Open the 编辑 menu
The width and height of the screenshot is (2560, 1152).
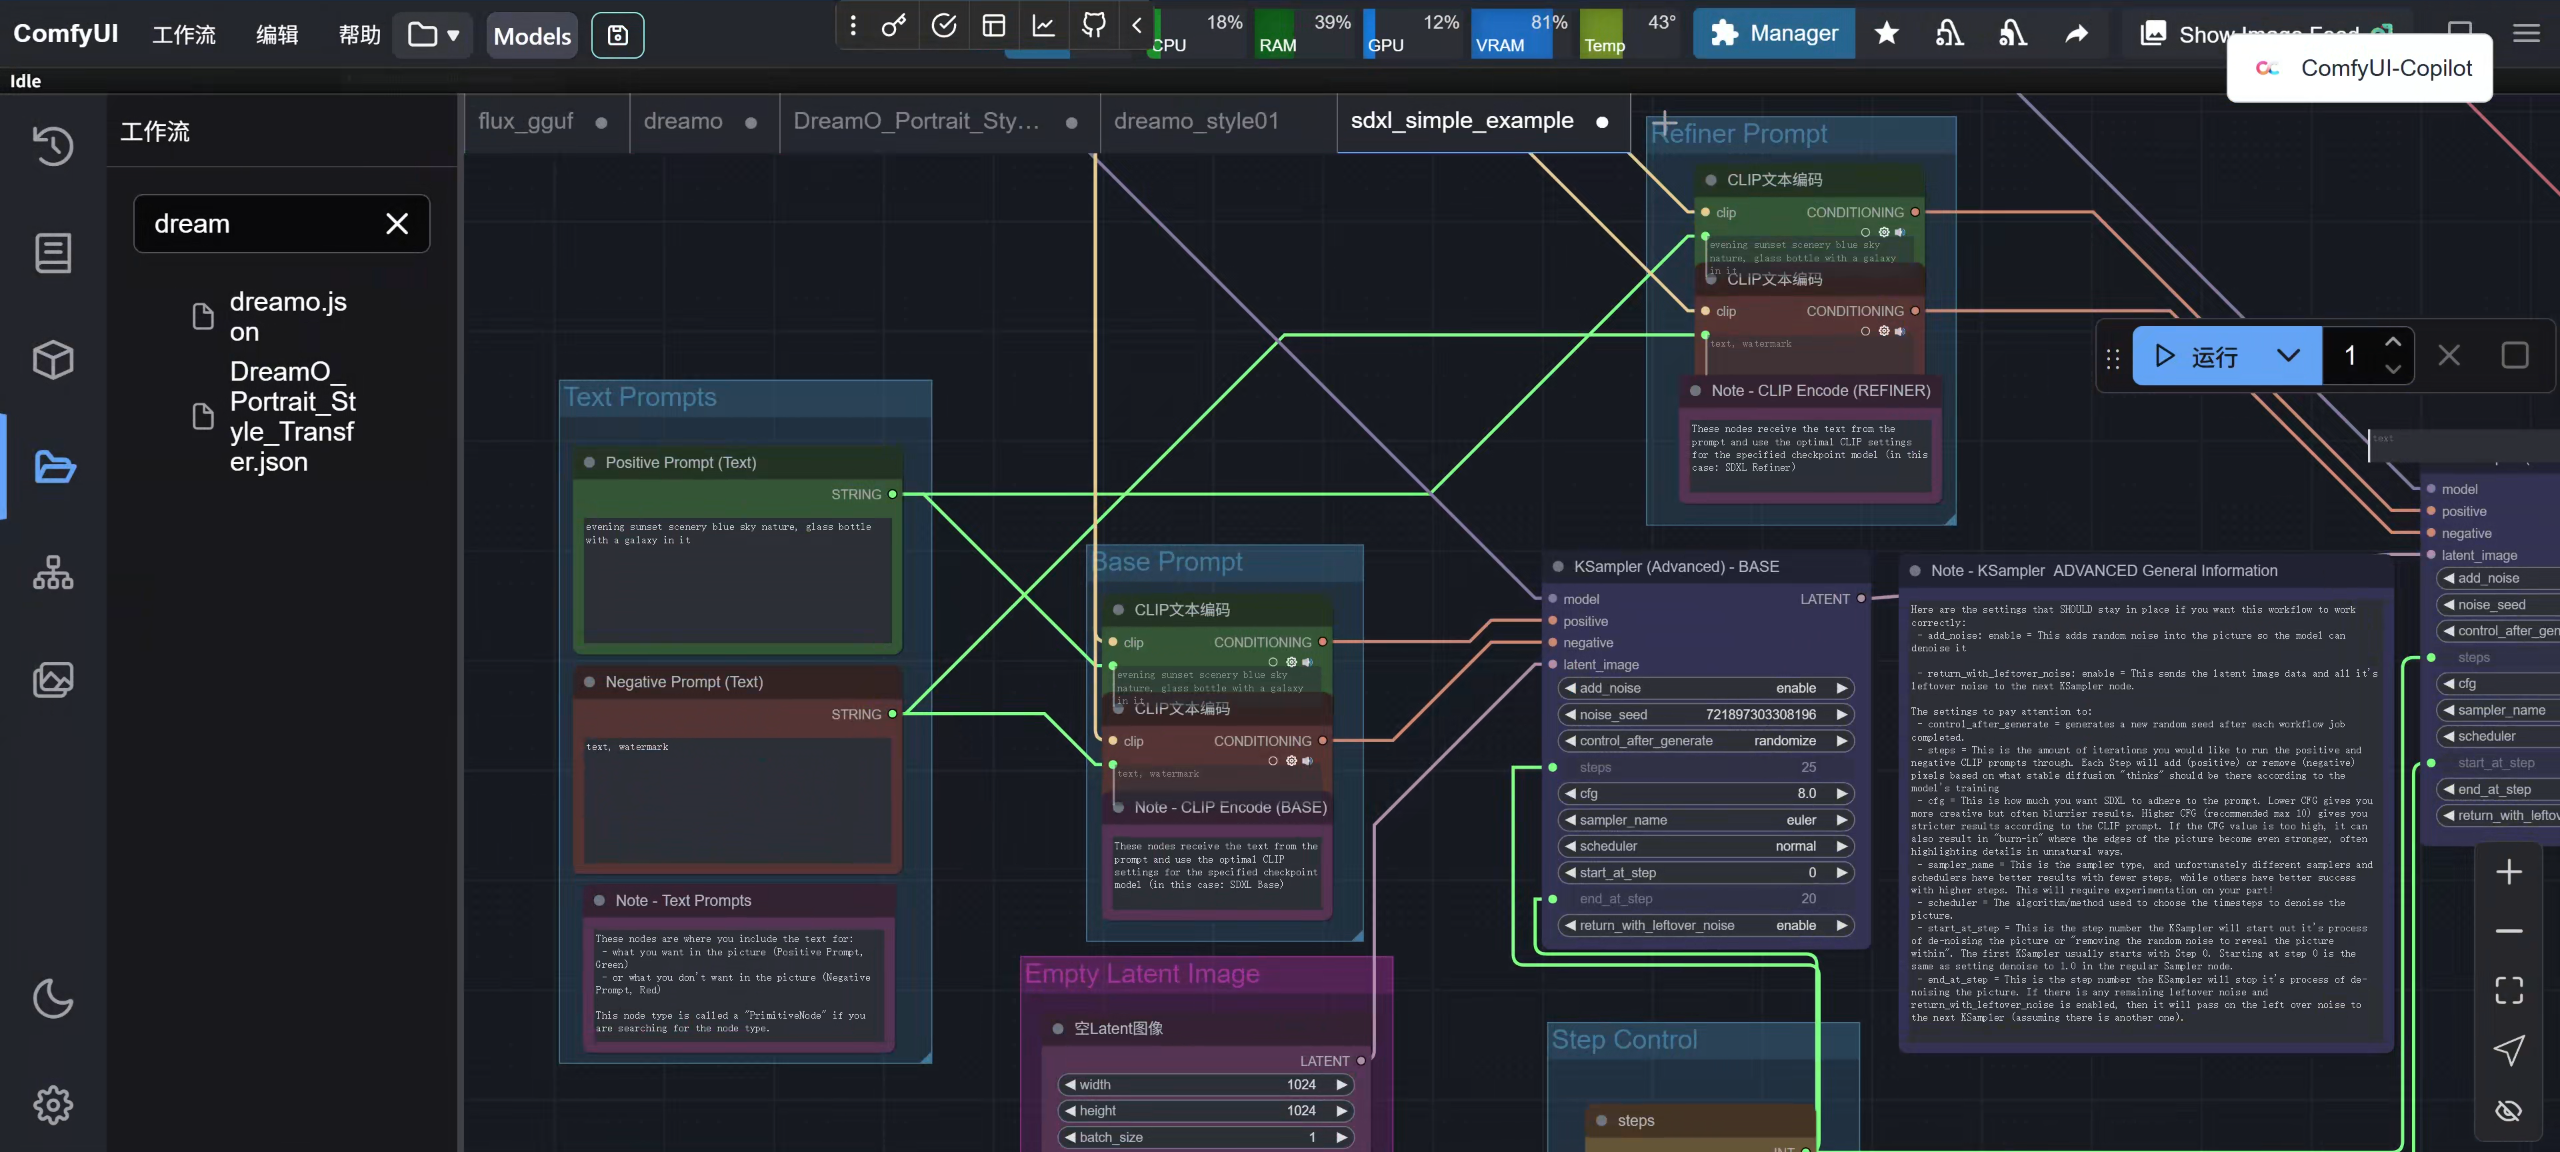[x=277, y=35]
